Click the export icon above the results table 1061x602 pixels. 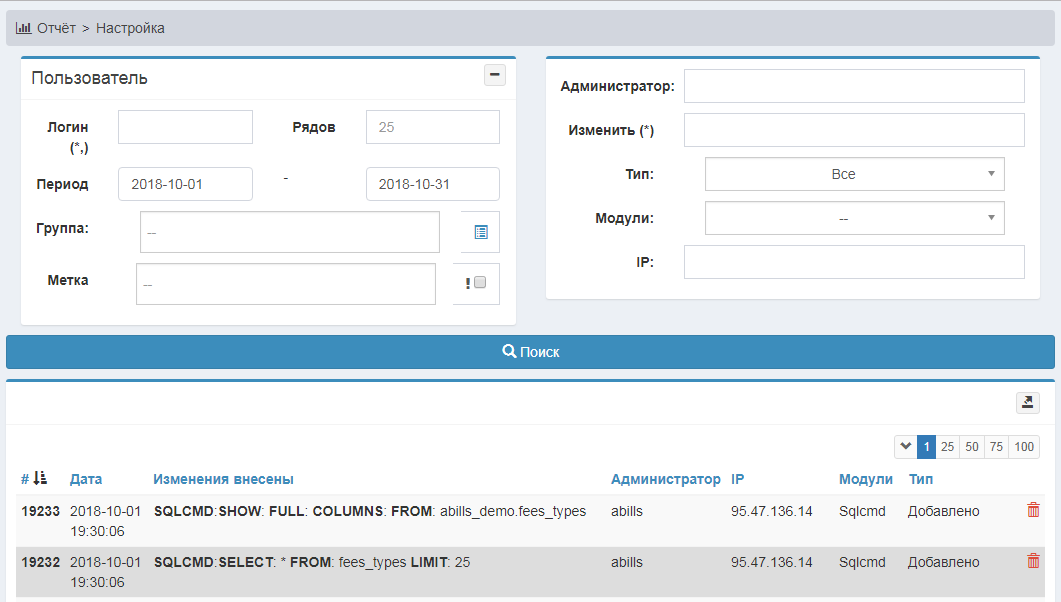[x=1027, y=402]
